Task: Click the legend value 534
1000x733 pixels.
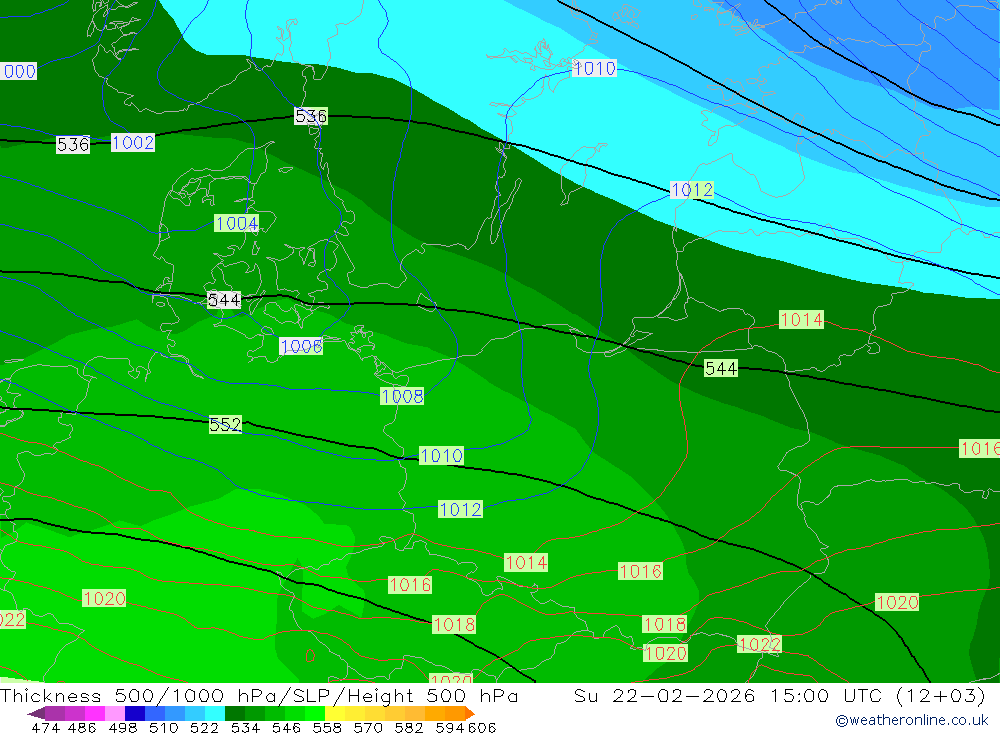Action: point(246,727)
